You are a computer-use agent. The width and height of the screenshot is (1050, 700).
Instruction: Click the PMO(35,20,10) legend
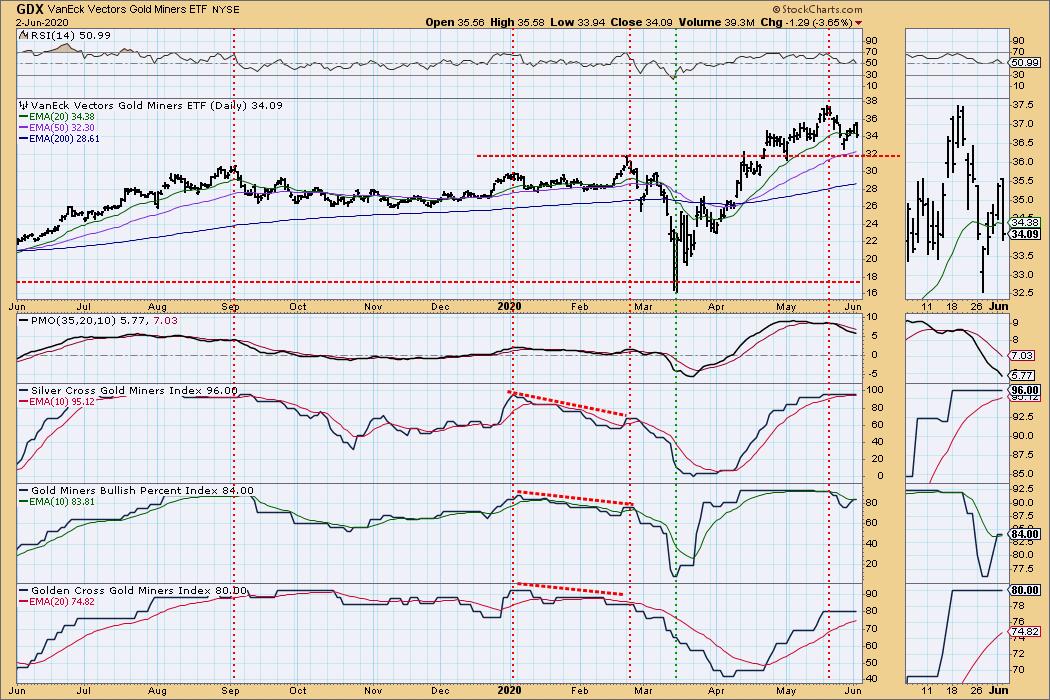click(x=98, y=321)
